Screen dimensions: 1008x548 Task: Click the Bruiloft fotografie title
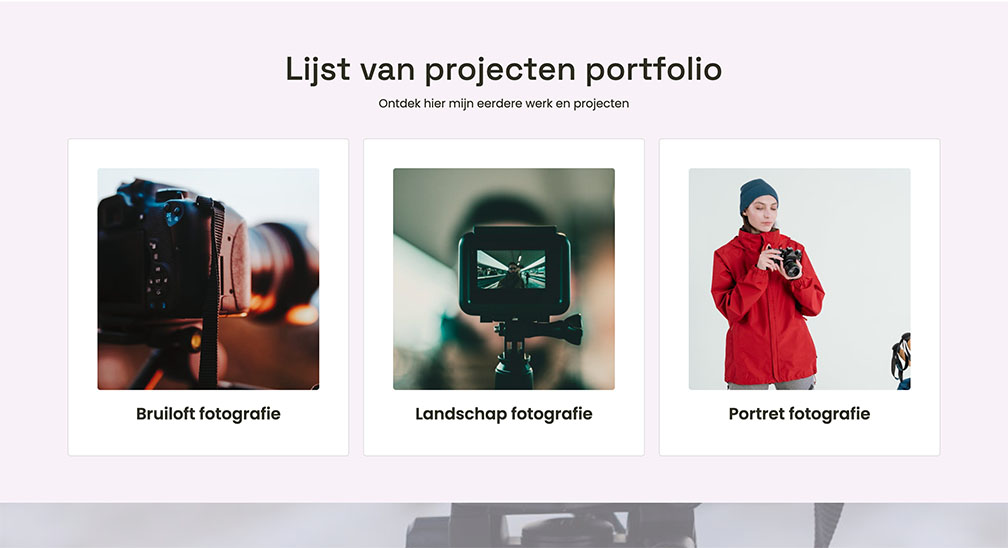point(208,414)
